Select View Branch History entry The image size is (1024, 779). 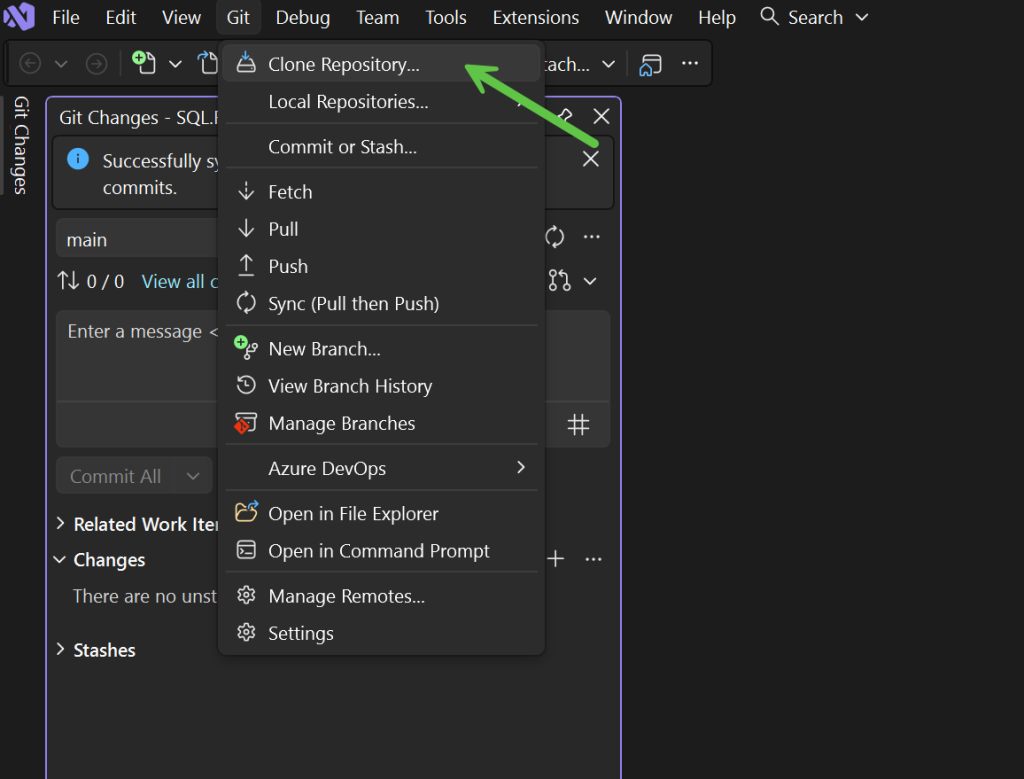pos(381,386)
